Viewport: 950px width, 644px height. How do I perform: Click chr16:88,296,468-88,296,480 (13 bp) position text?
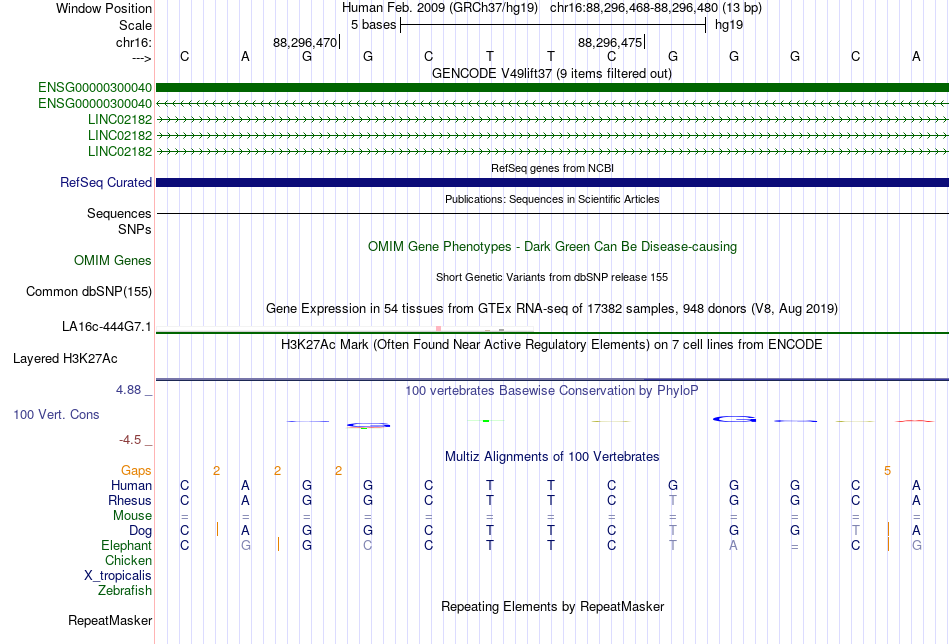pyautogui.click(x=656, y=8)
